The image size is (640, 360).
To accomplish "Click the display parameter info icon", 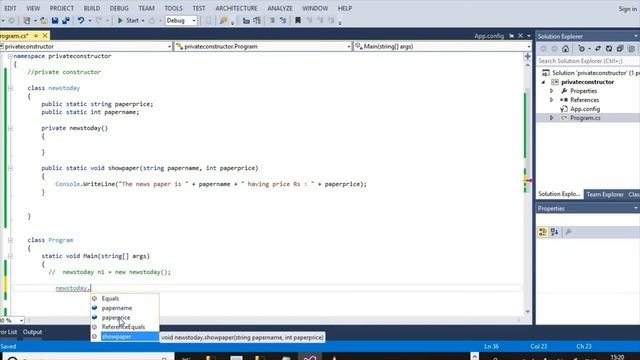I will click(x=257, y=20).
